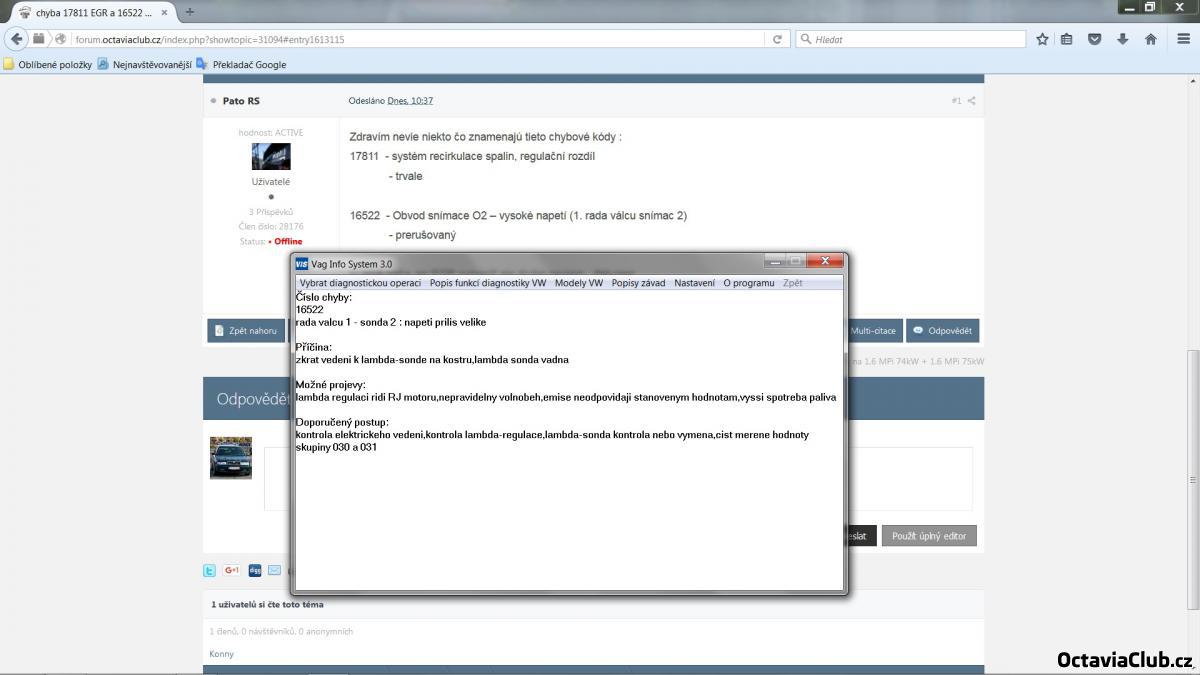Image resolution: width=1200 pixels, height=675 pixels.
Task: Open the 'Nastavení' menu
Action: pyautogui.click(x=694, y=283)
